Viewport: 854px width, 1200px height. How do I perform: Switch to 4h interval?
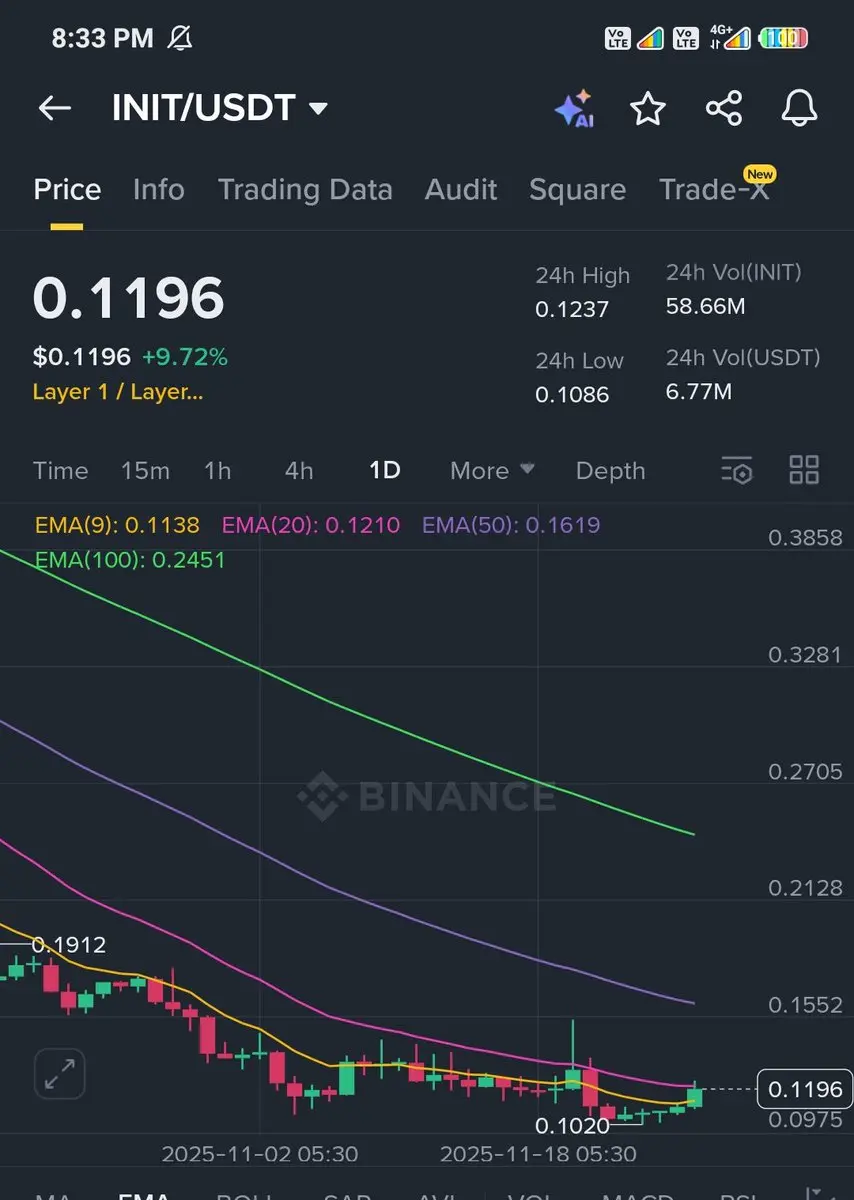click(x=299, y=471)
